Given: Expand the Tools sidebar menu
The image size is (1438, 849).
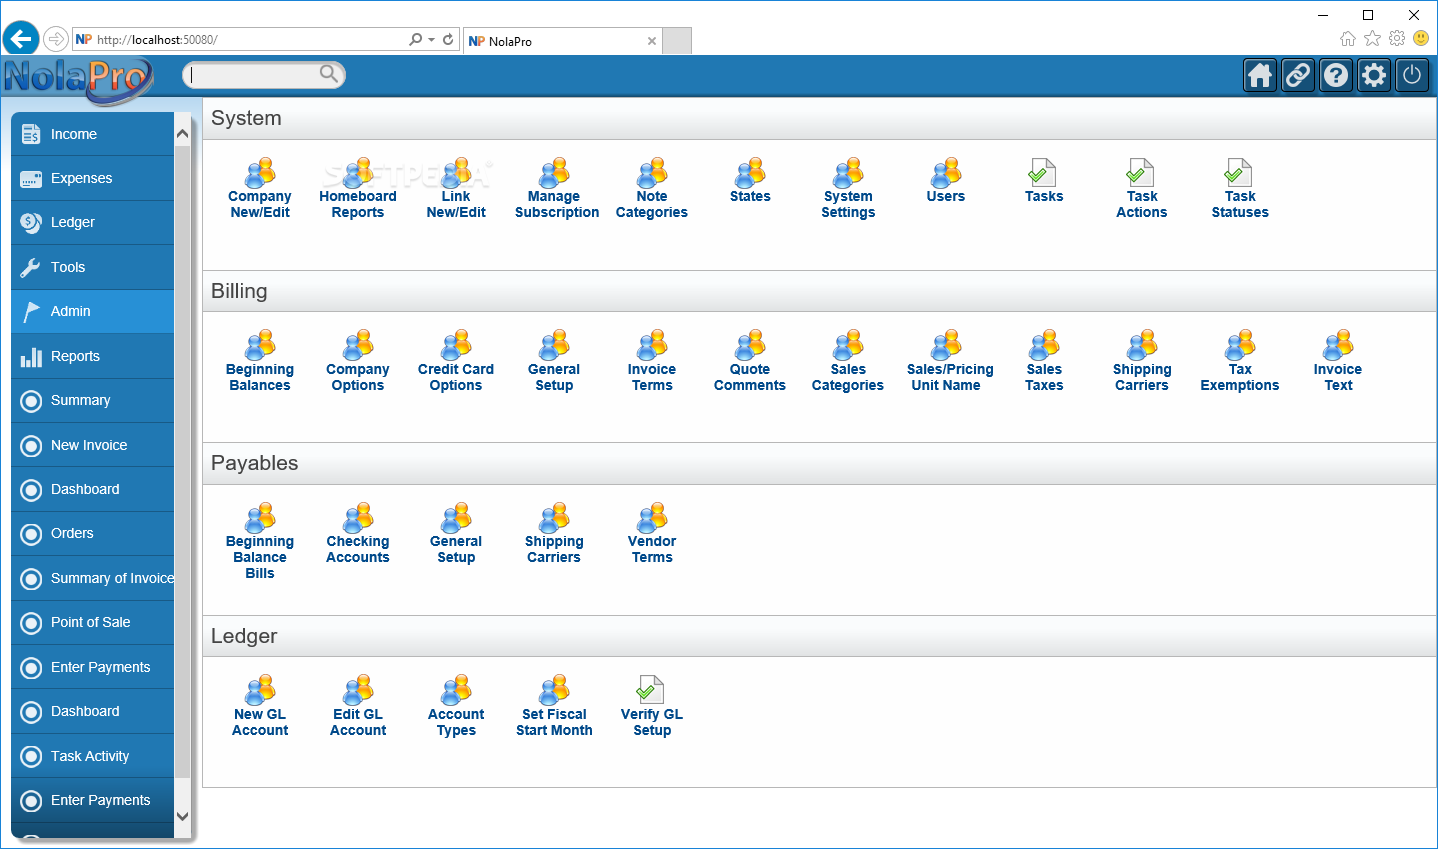Looking at the screenshot, I should [93, 267].
